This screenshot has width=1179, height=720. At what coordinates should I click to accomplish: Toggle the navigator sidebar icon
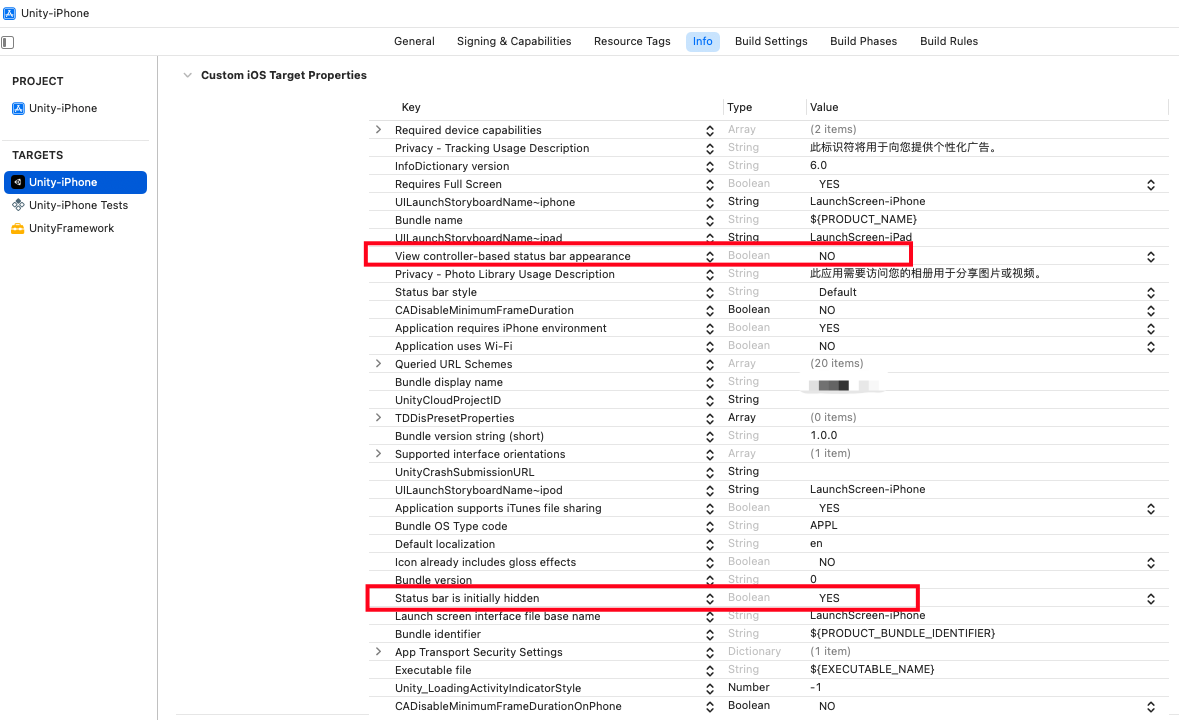click(8, 42)
